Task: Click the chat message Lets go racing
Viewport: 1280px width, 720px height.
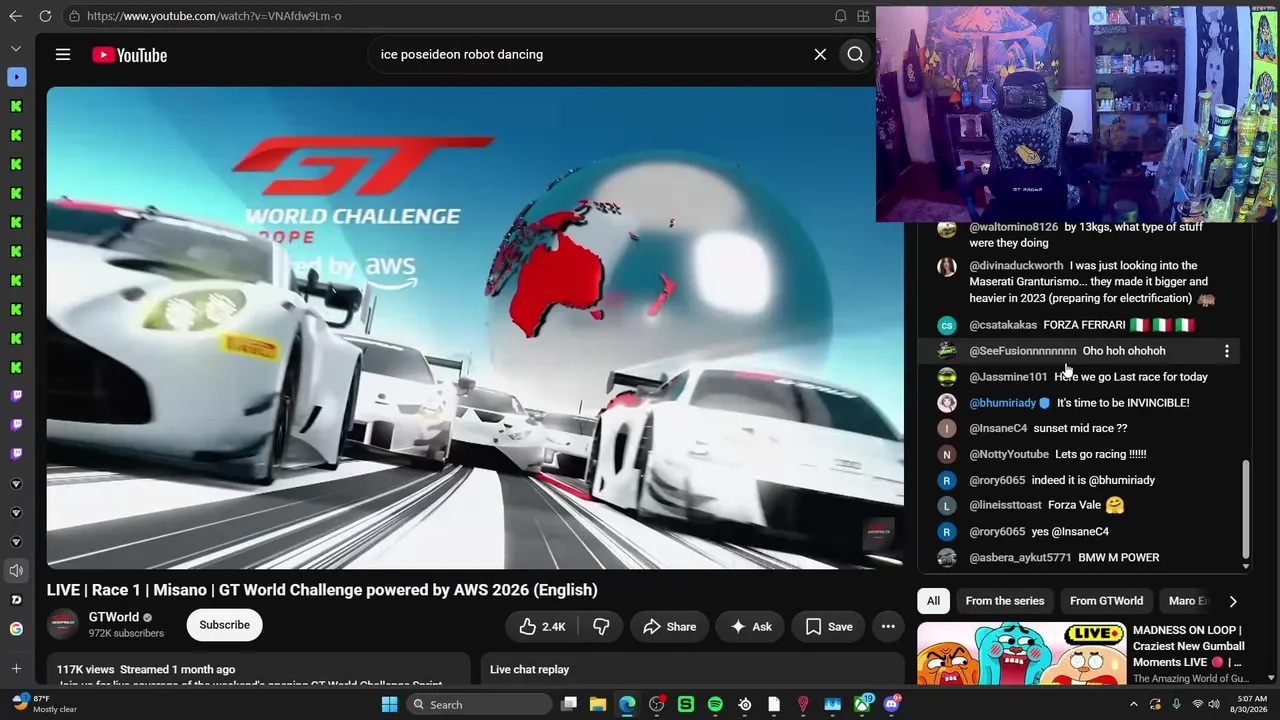Action: [1100, 454]
